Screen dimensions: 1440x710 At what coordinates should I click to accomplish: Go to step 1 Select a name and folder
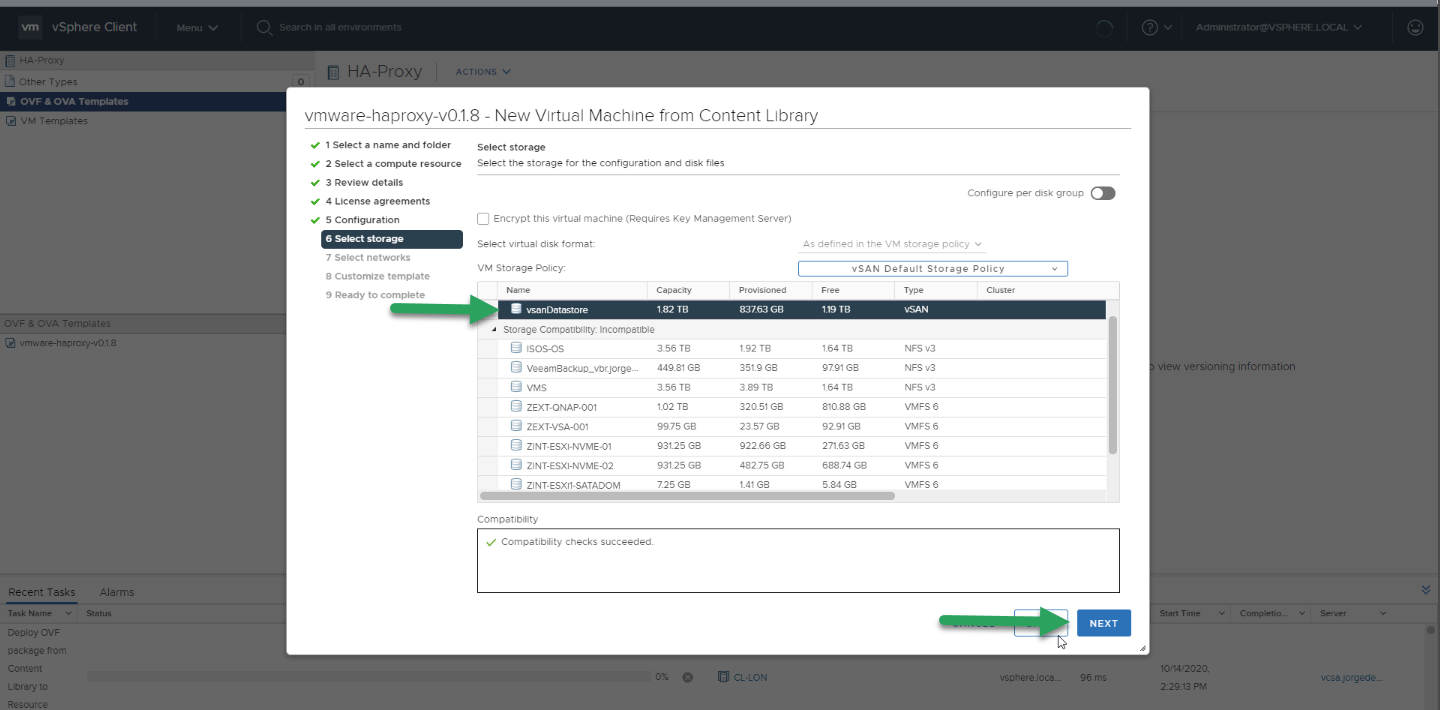click(387, 145)
